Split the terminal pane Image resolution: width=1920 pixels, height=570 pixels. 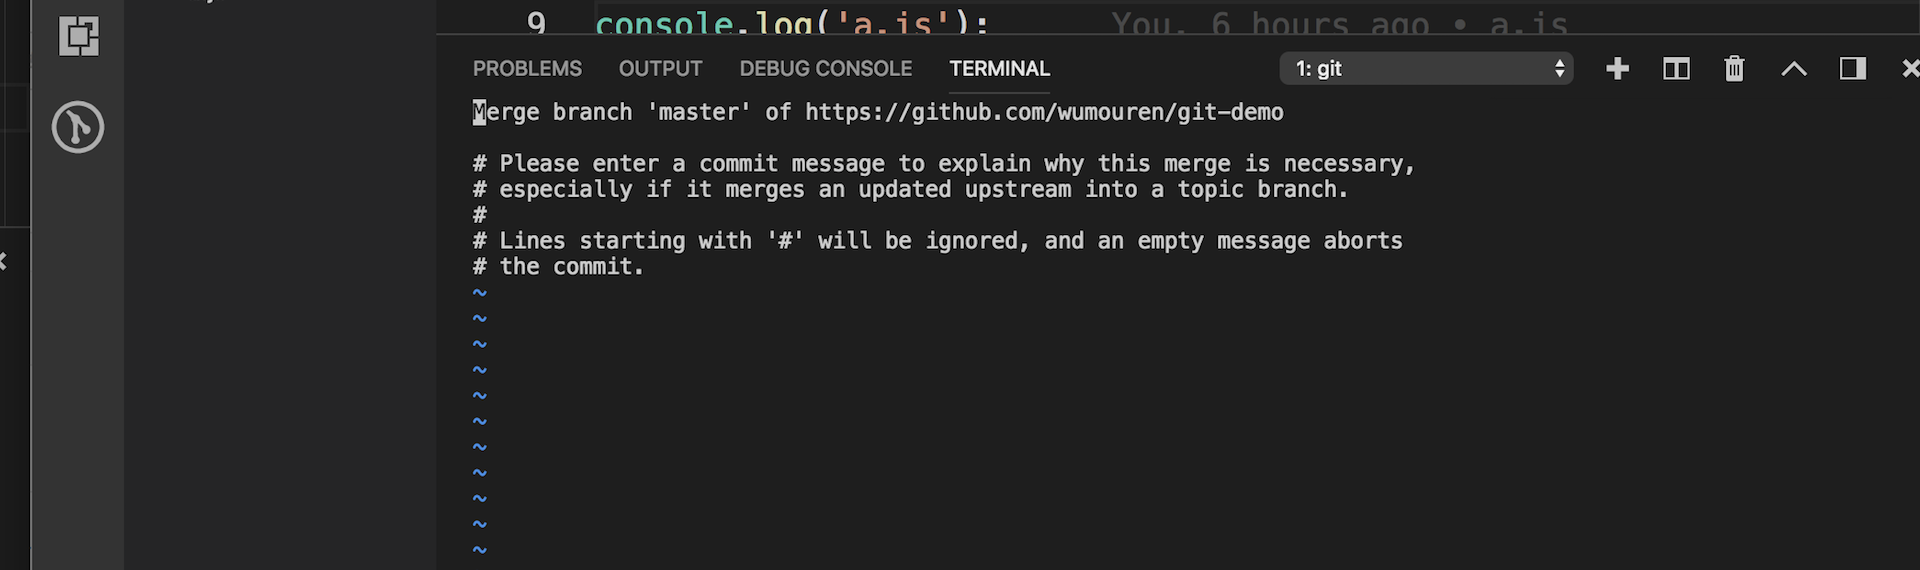pos(1676,68)
